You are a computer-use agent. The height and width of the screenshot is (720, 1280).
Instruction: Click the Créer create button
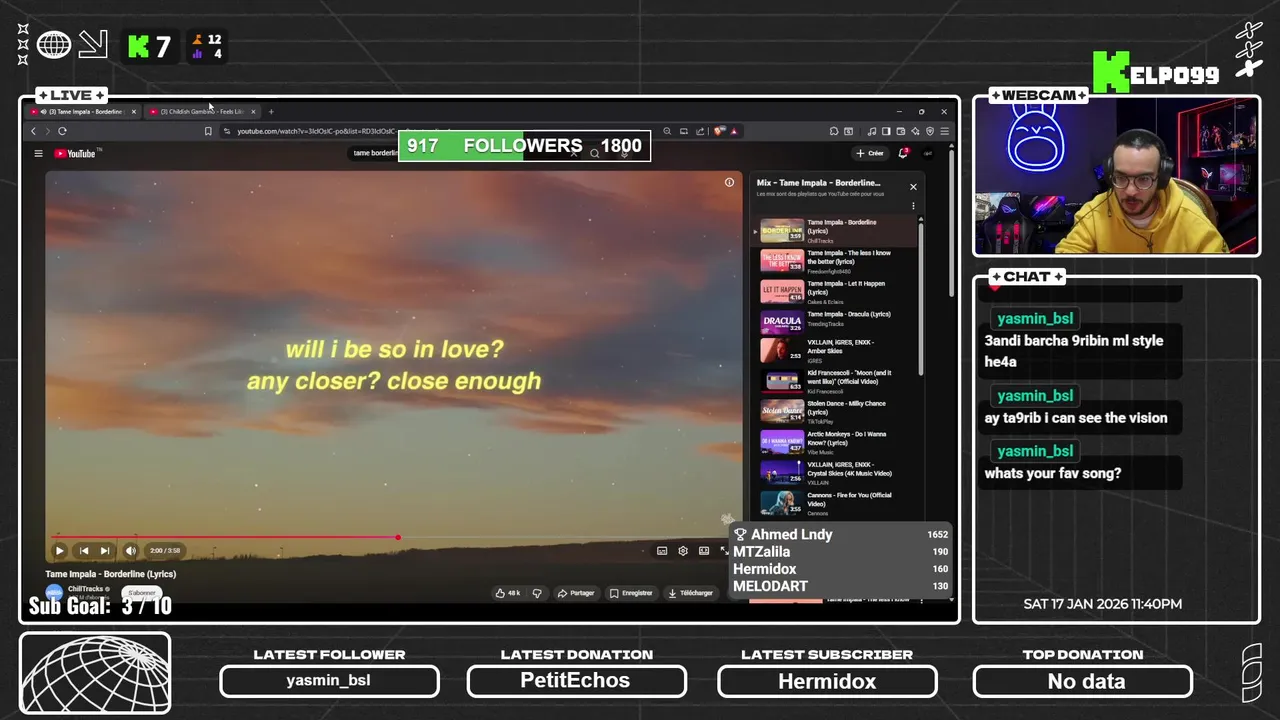tap(870, 153)
